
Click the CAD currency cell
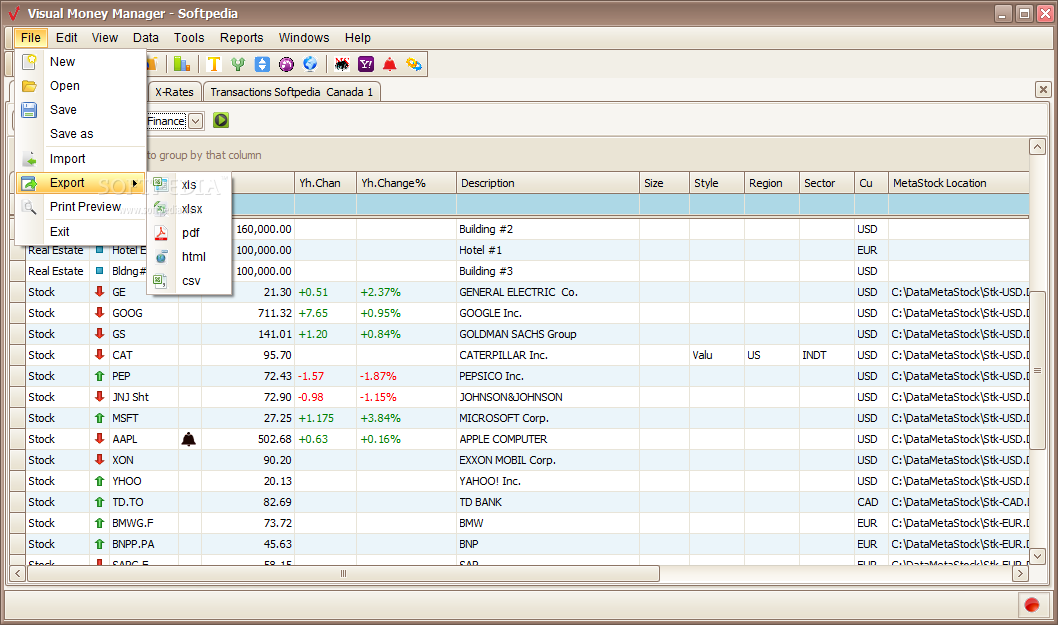click(871, 502)
